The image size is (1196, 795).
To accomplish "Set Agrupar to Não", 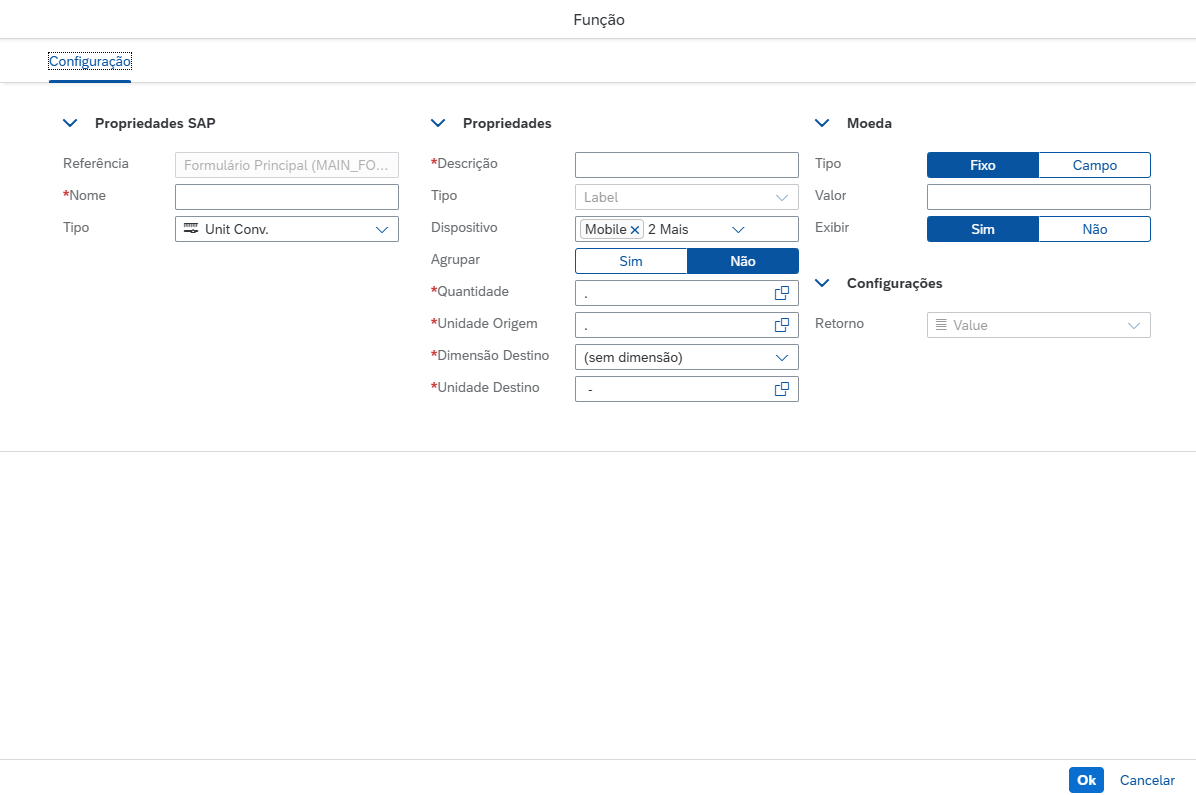I will [x=743, y=261].
